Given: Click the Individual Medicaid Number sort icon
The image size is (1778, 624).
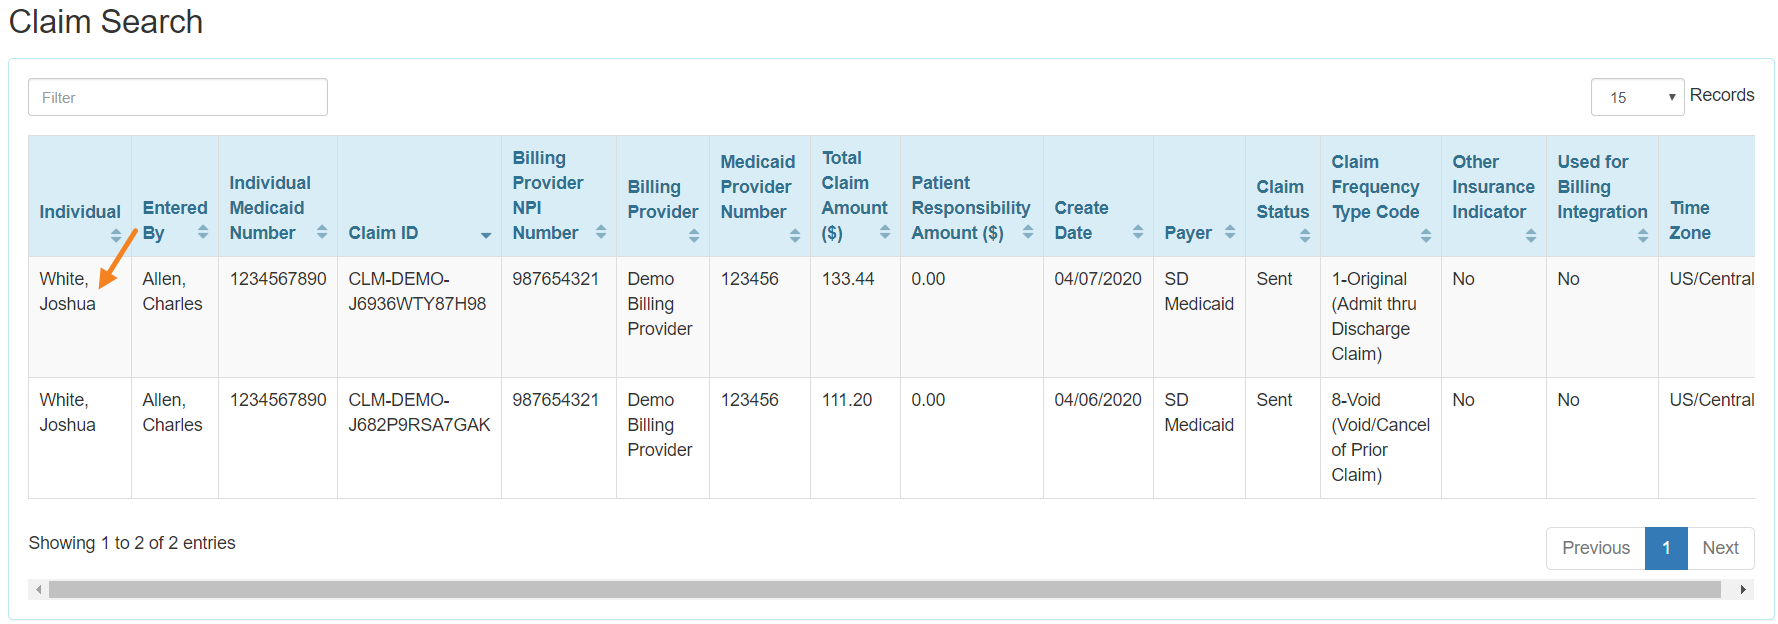Looking at the screenshot, I should point(322,232).
